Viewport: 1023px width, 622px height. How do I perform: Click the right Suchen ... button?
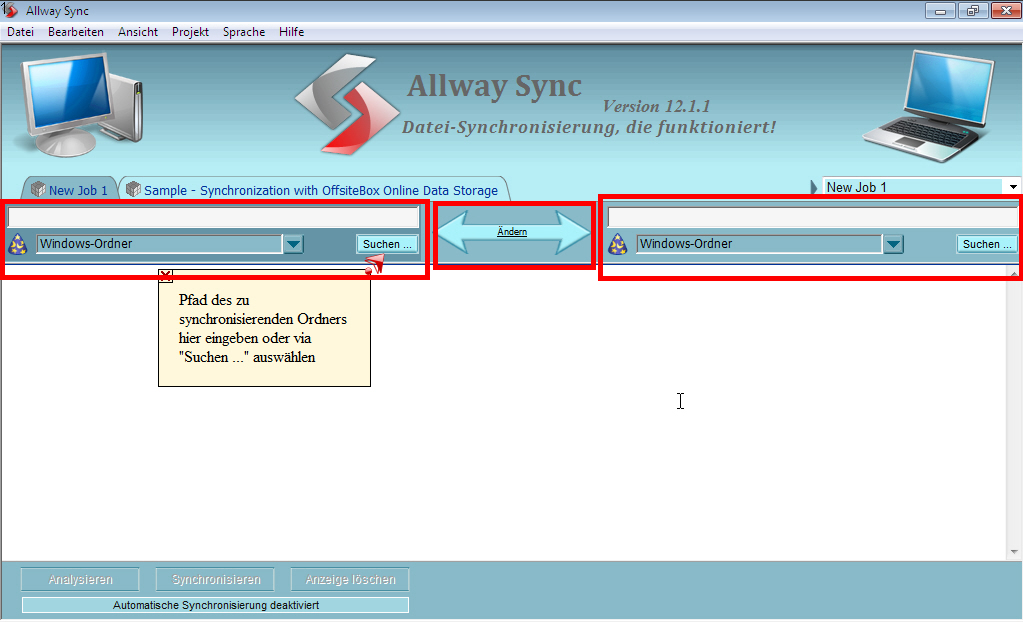[x=986, y=244]
